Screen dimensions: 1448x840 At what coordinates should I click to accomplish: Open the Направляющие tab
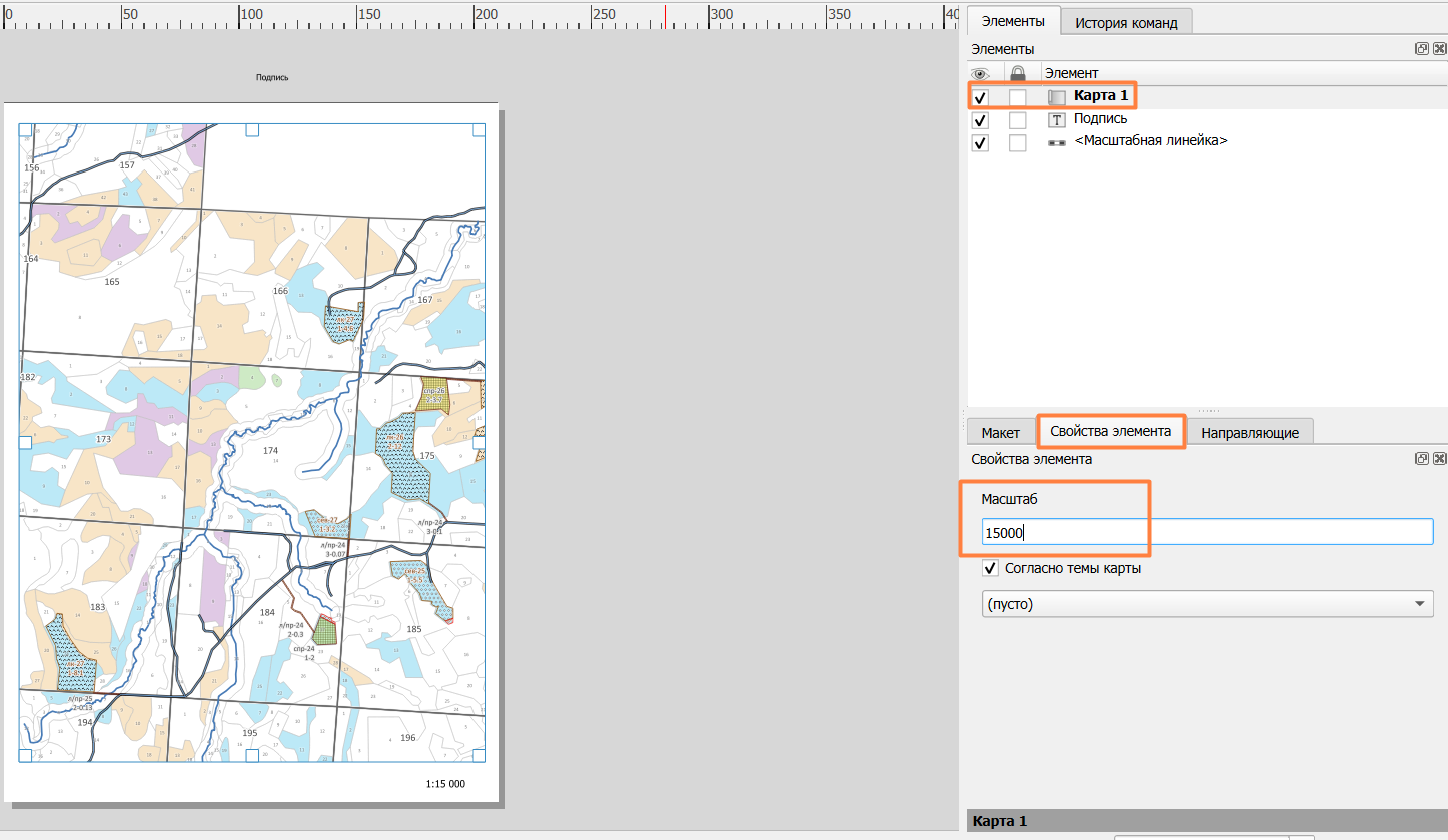pos(1250,432)
